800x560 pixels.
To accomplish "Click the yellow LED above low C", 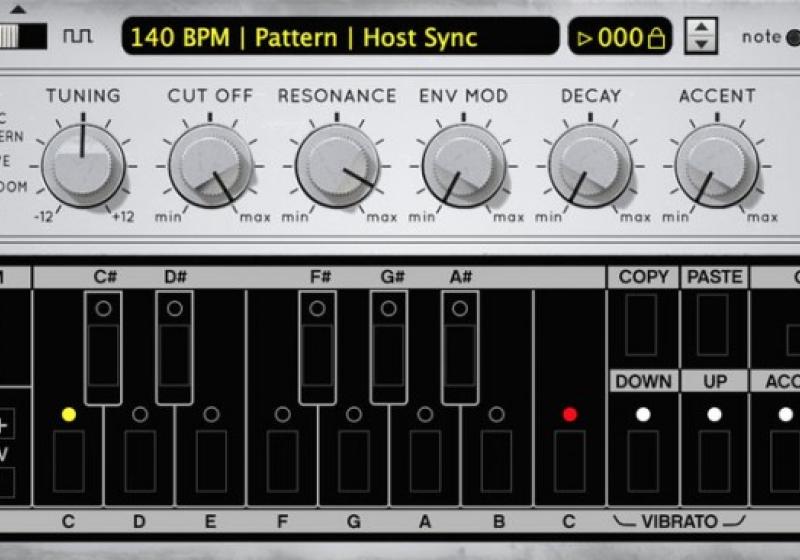I will click(69, 415).
